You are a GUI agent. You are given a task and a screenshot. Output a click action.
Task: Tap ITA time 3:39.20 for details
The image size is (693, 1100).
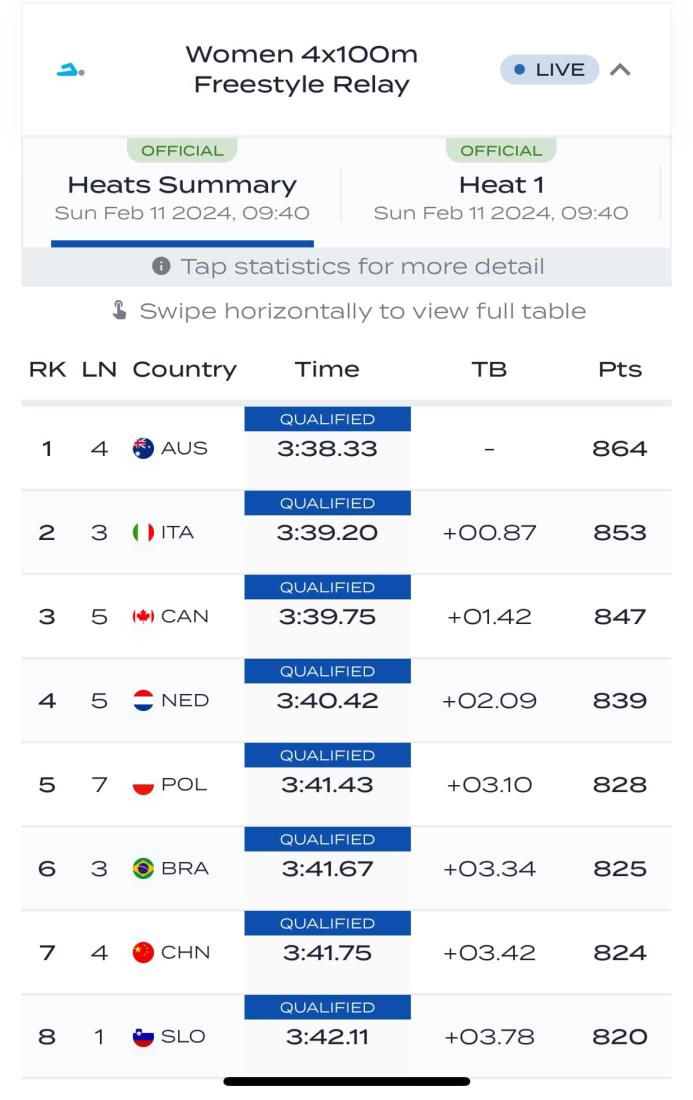tap(327, 532)
